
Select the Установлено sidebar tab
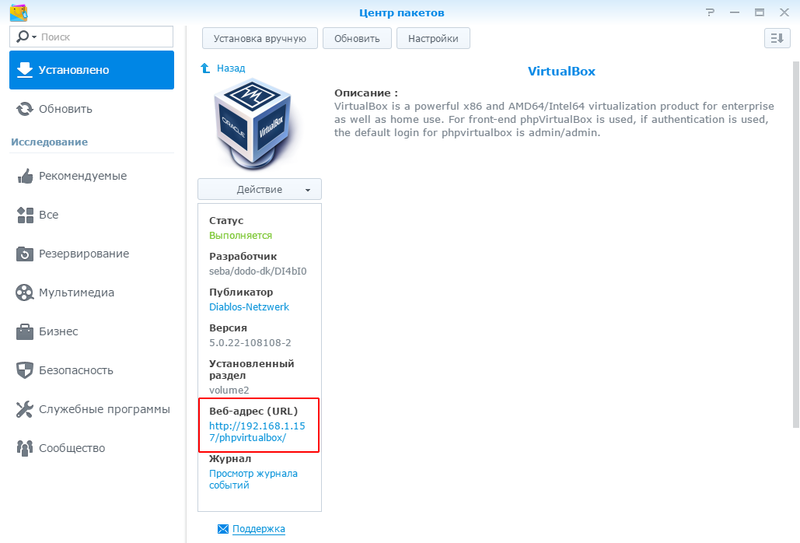pyautogui.click(x=92, y=71)
